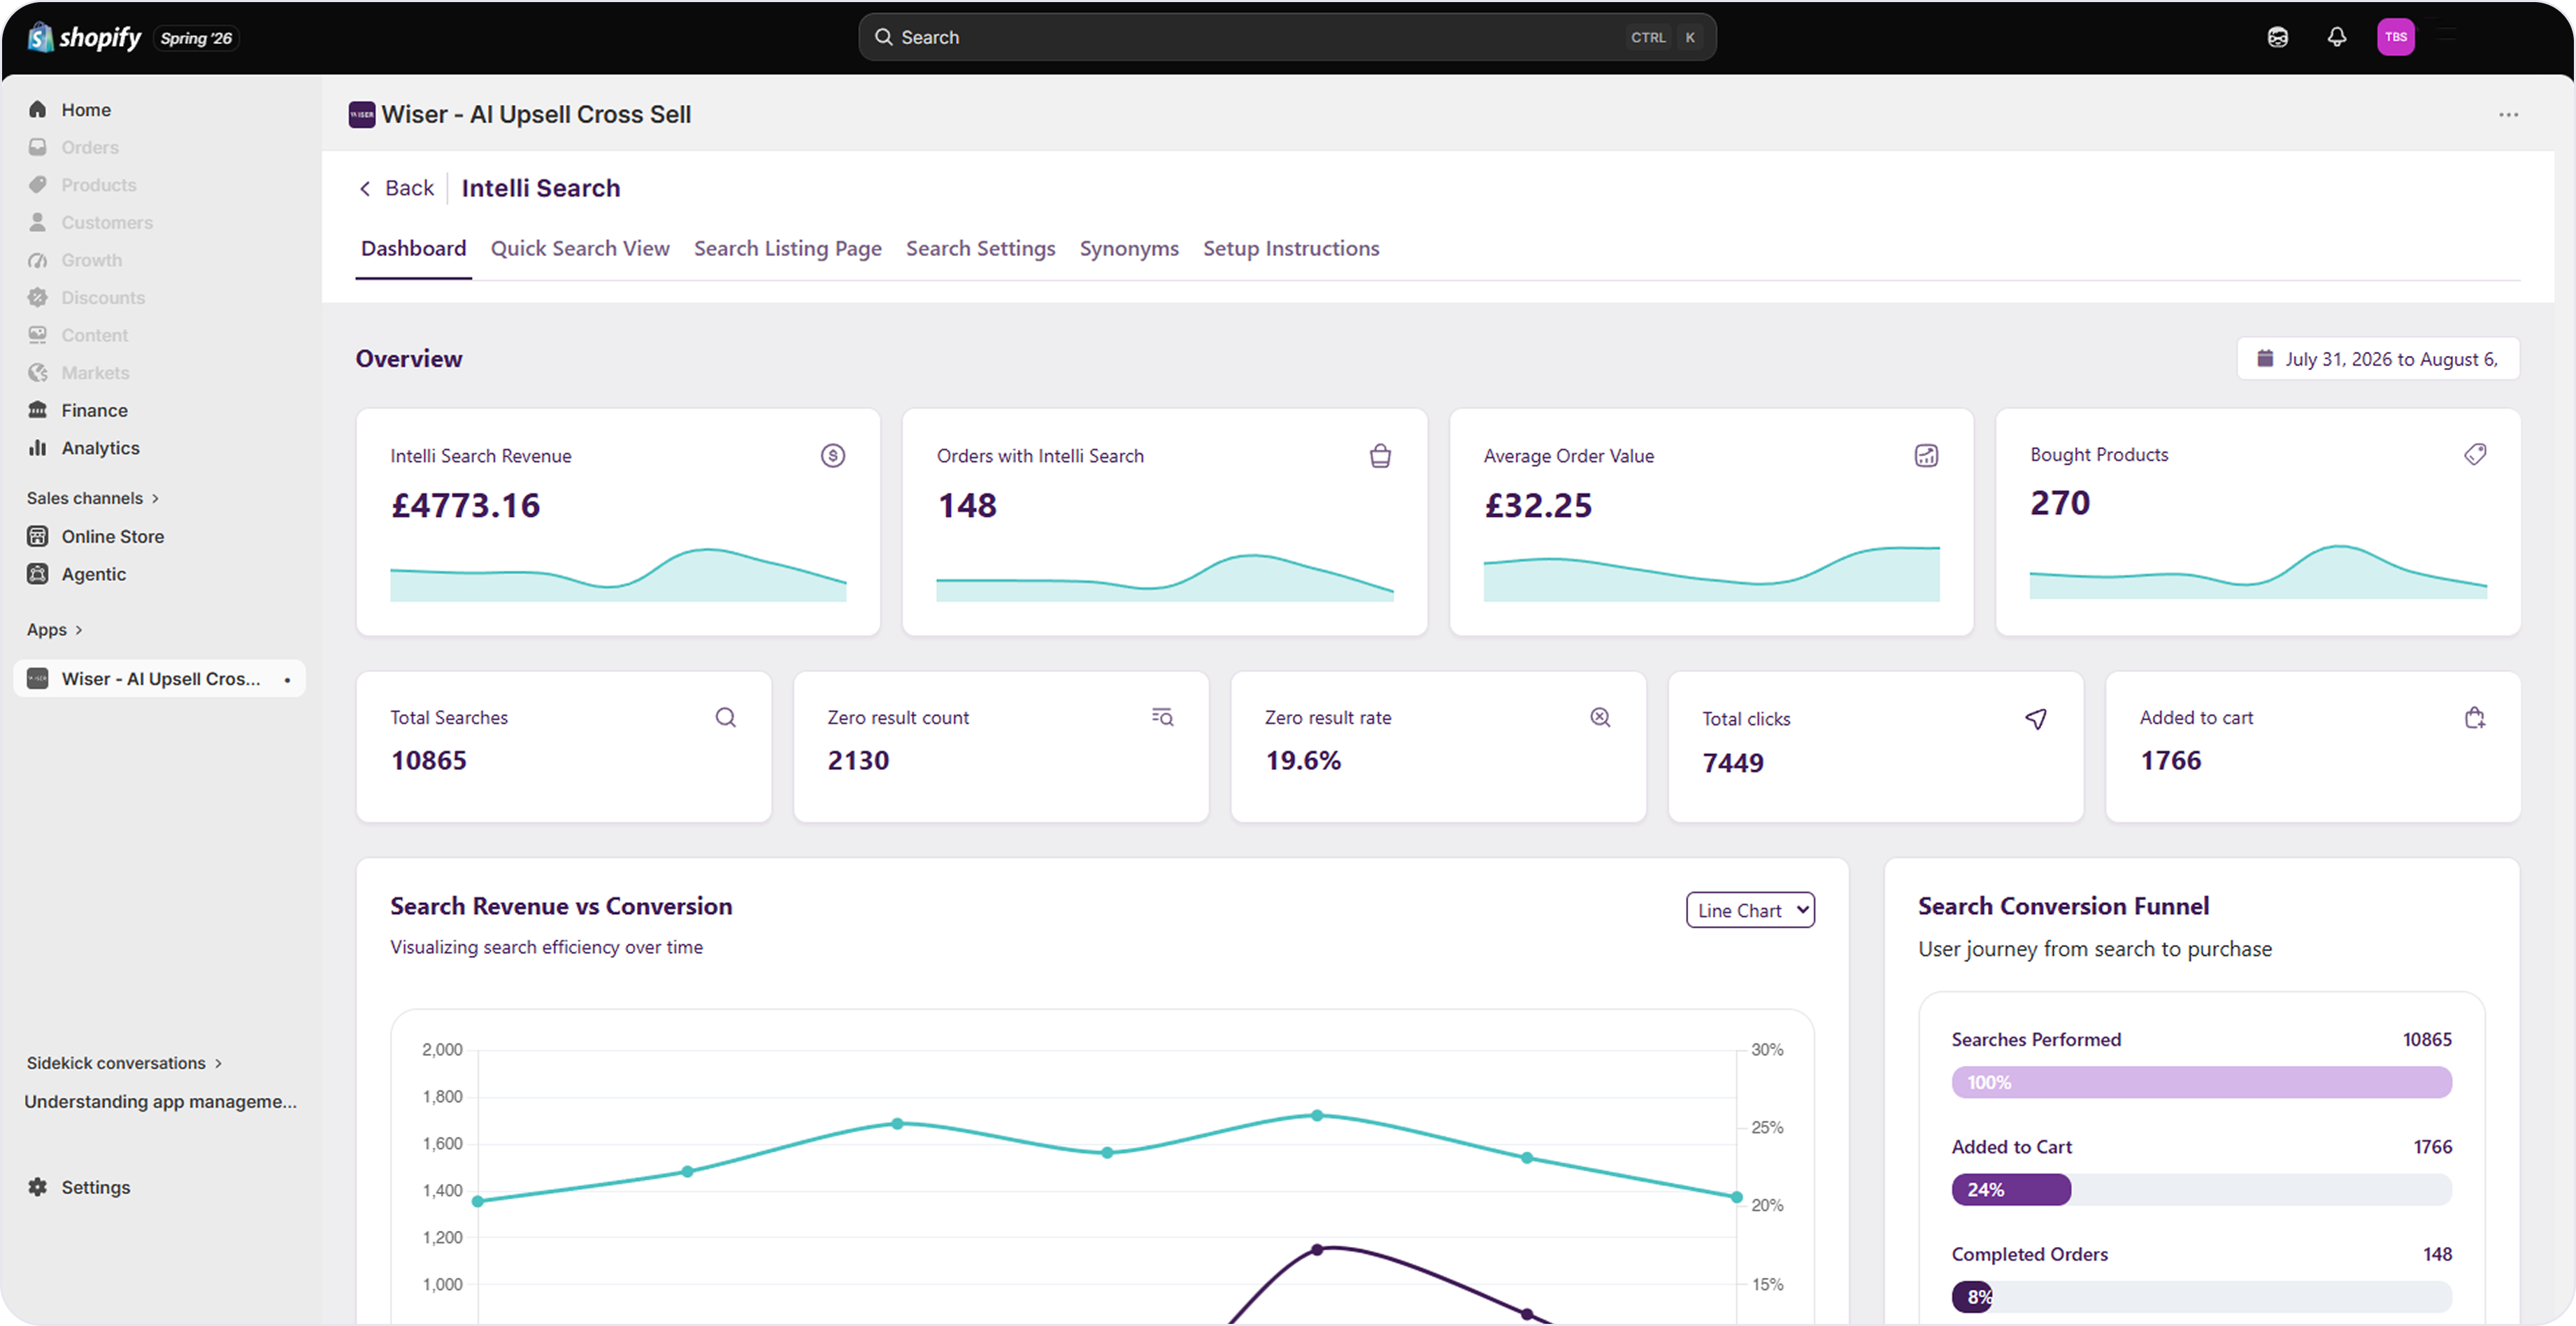Click the £4773.16 revenue value
Image resolution: width=2576 pixels, height=1326 pixels.
click(465, 505)
